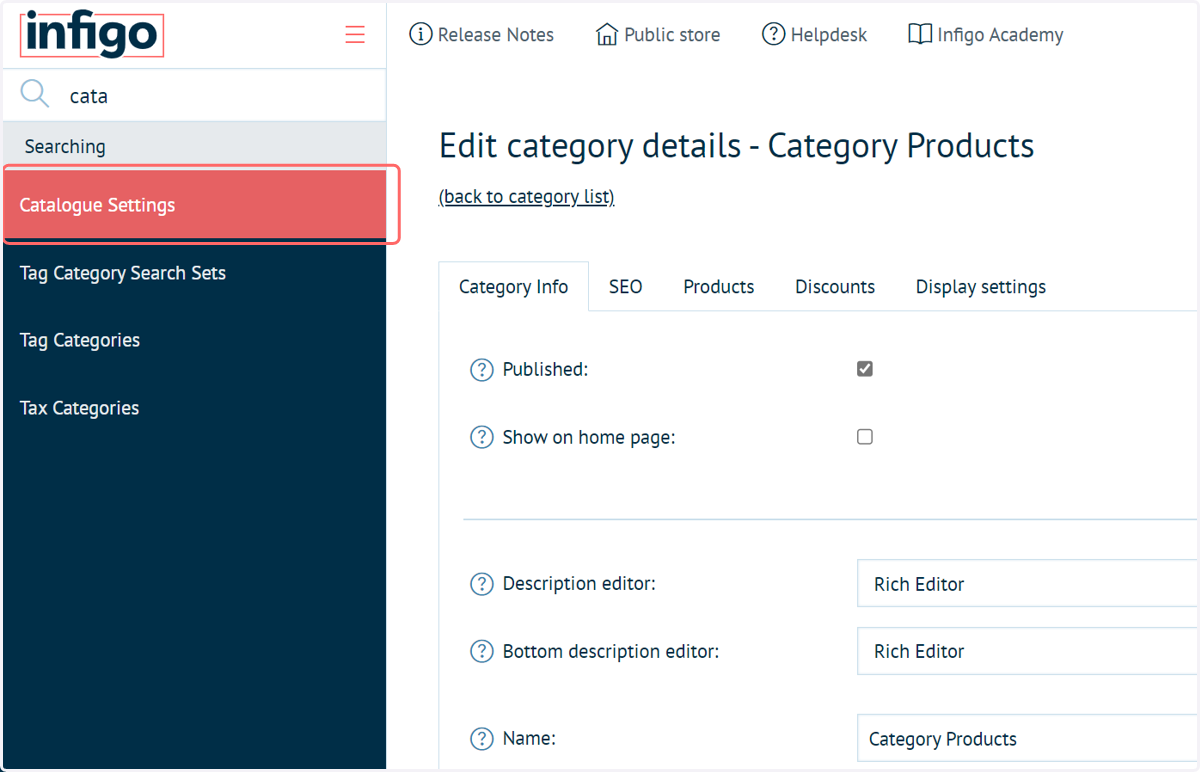This screenshot has height=772, width=1200.
Task: Switch to the Discounts tab
Action: (x=835, y=287)
